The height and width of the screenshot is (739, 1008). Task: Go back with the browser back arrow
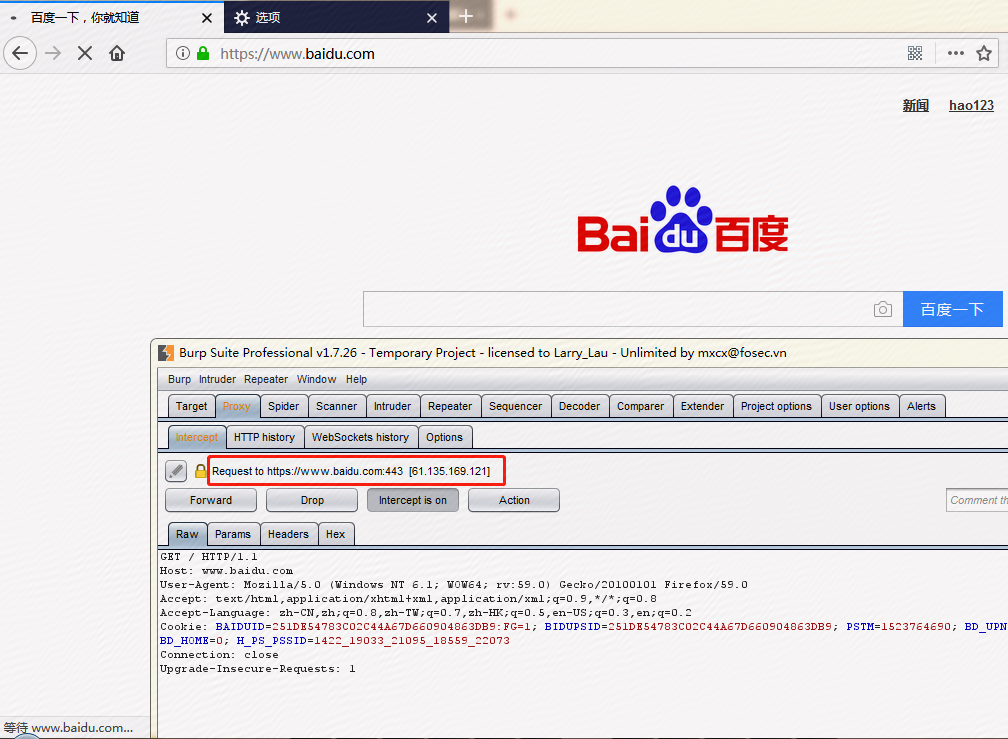click(x=21, y=53)
